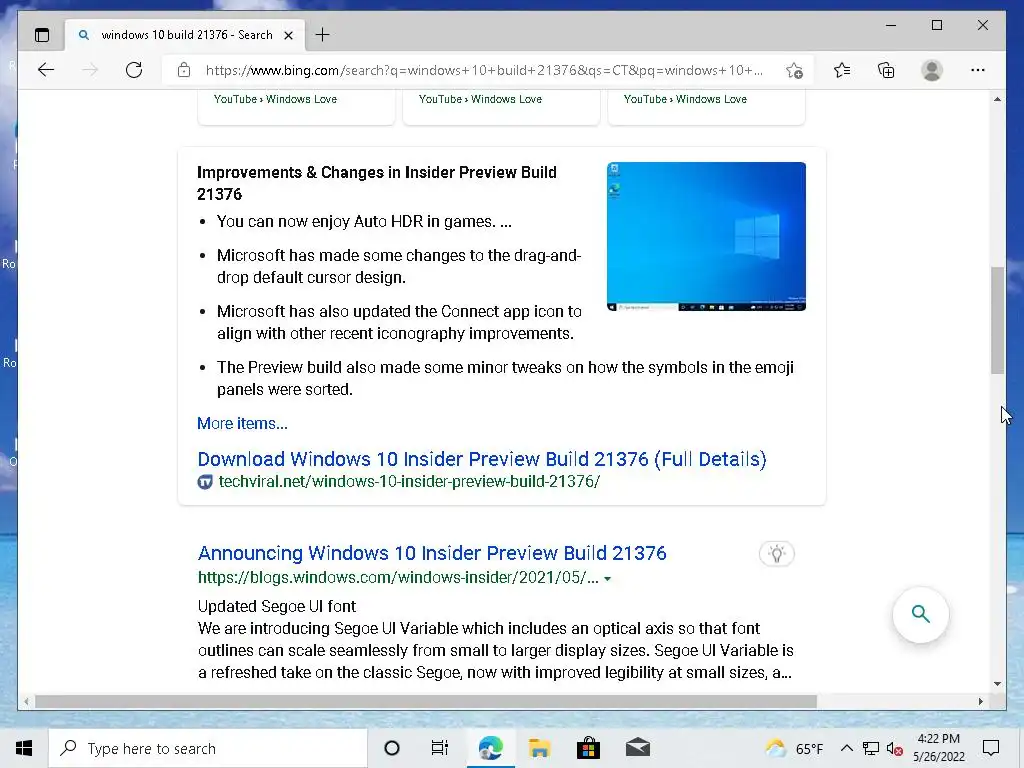Expand the blogs.windows.com URL dropdown arrow
This screenshot has width=1024, height=768.
pyautogui.click(x=607, y=579)
